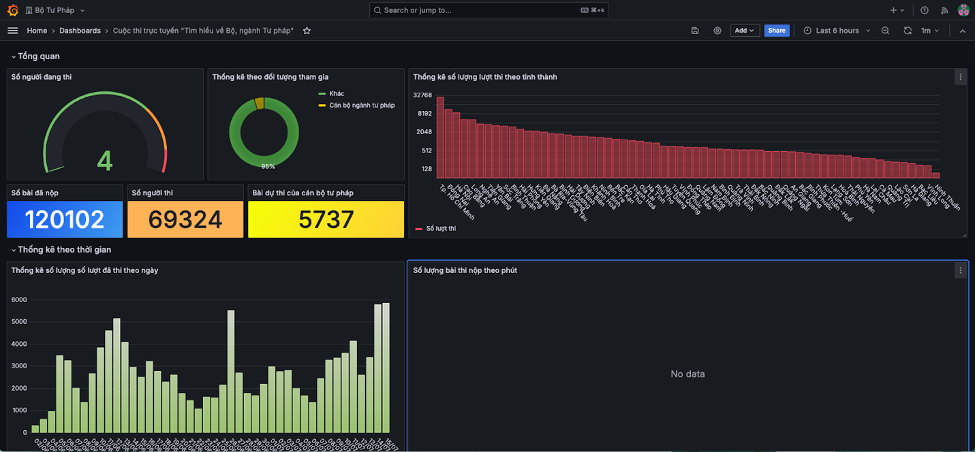This screenshot has width=977, height=452.
Task: Collapse the 'Thống kê theo thời gian' row
Action: [63, 249]
